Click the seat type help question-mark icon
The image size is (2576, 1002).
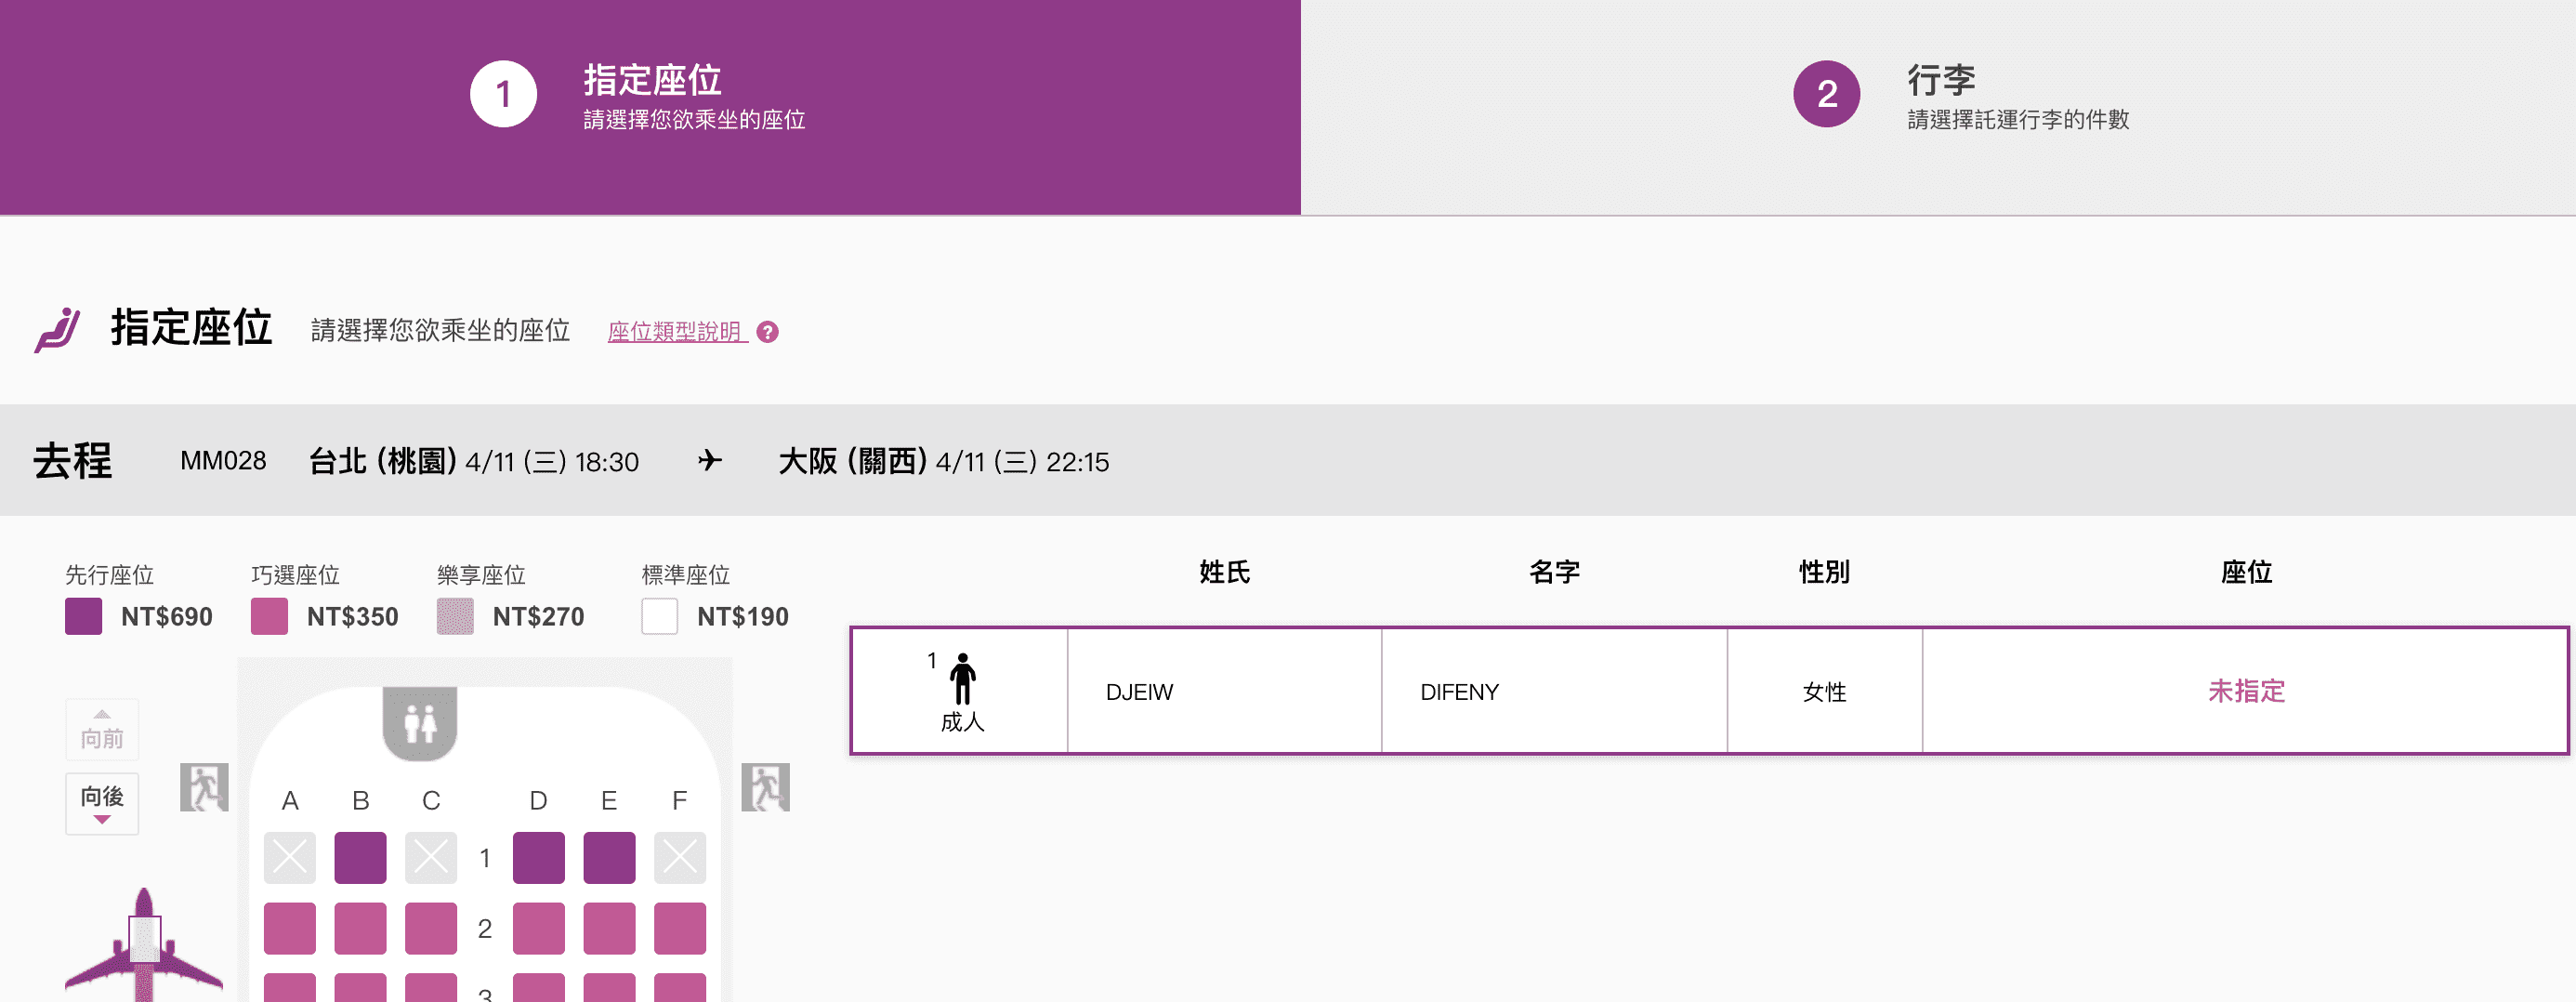767,332
